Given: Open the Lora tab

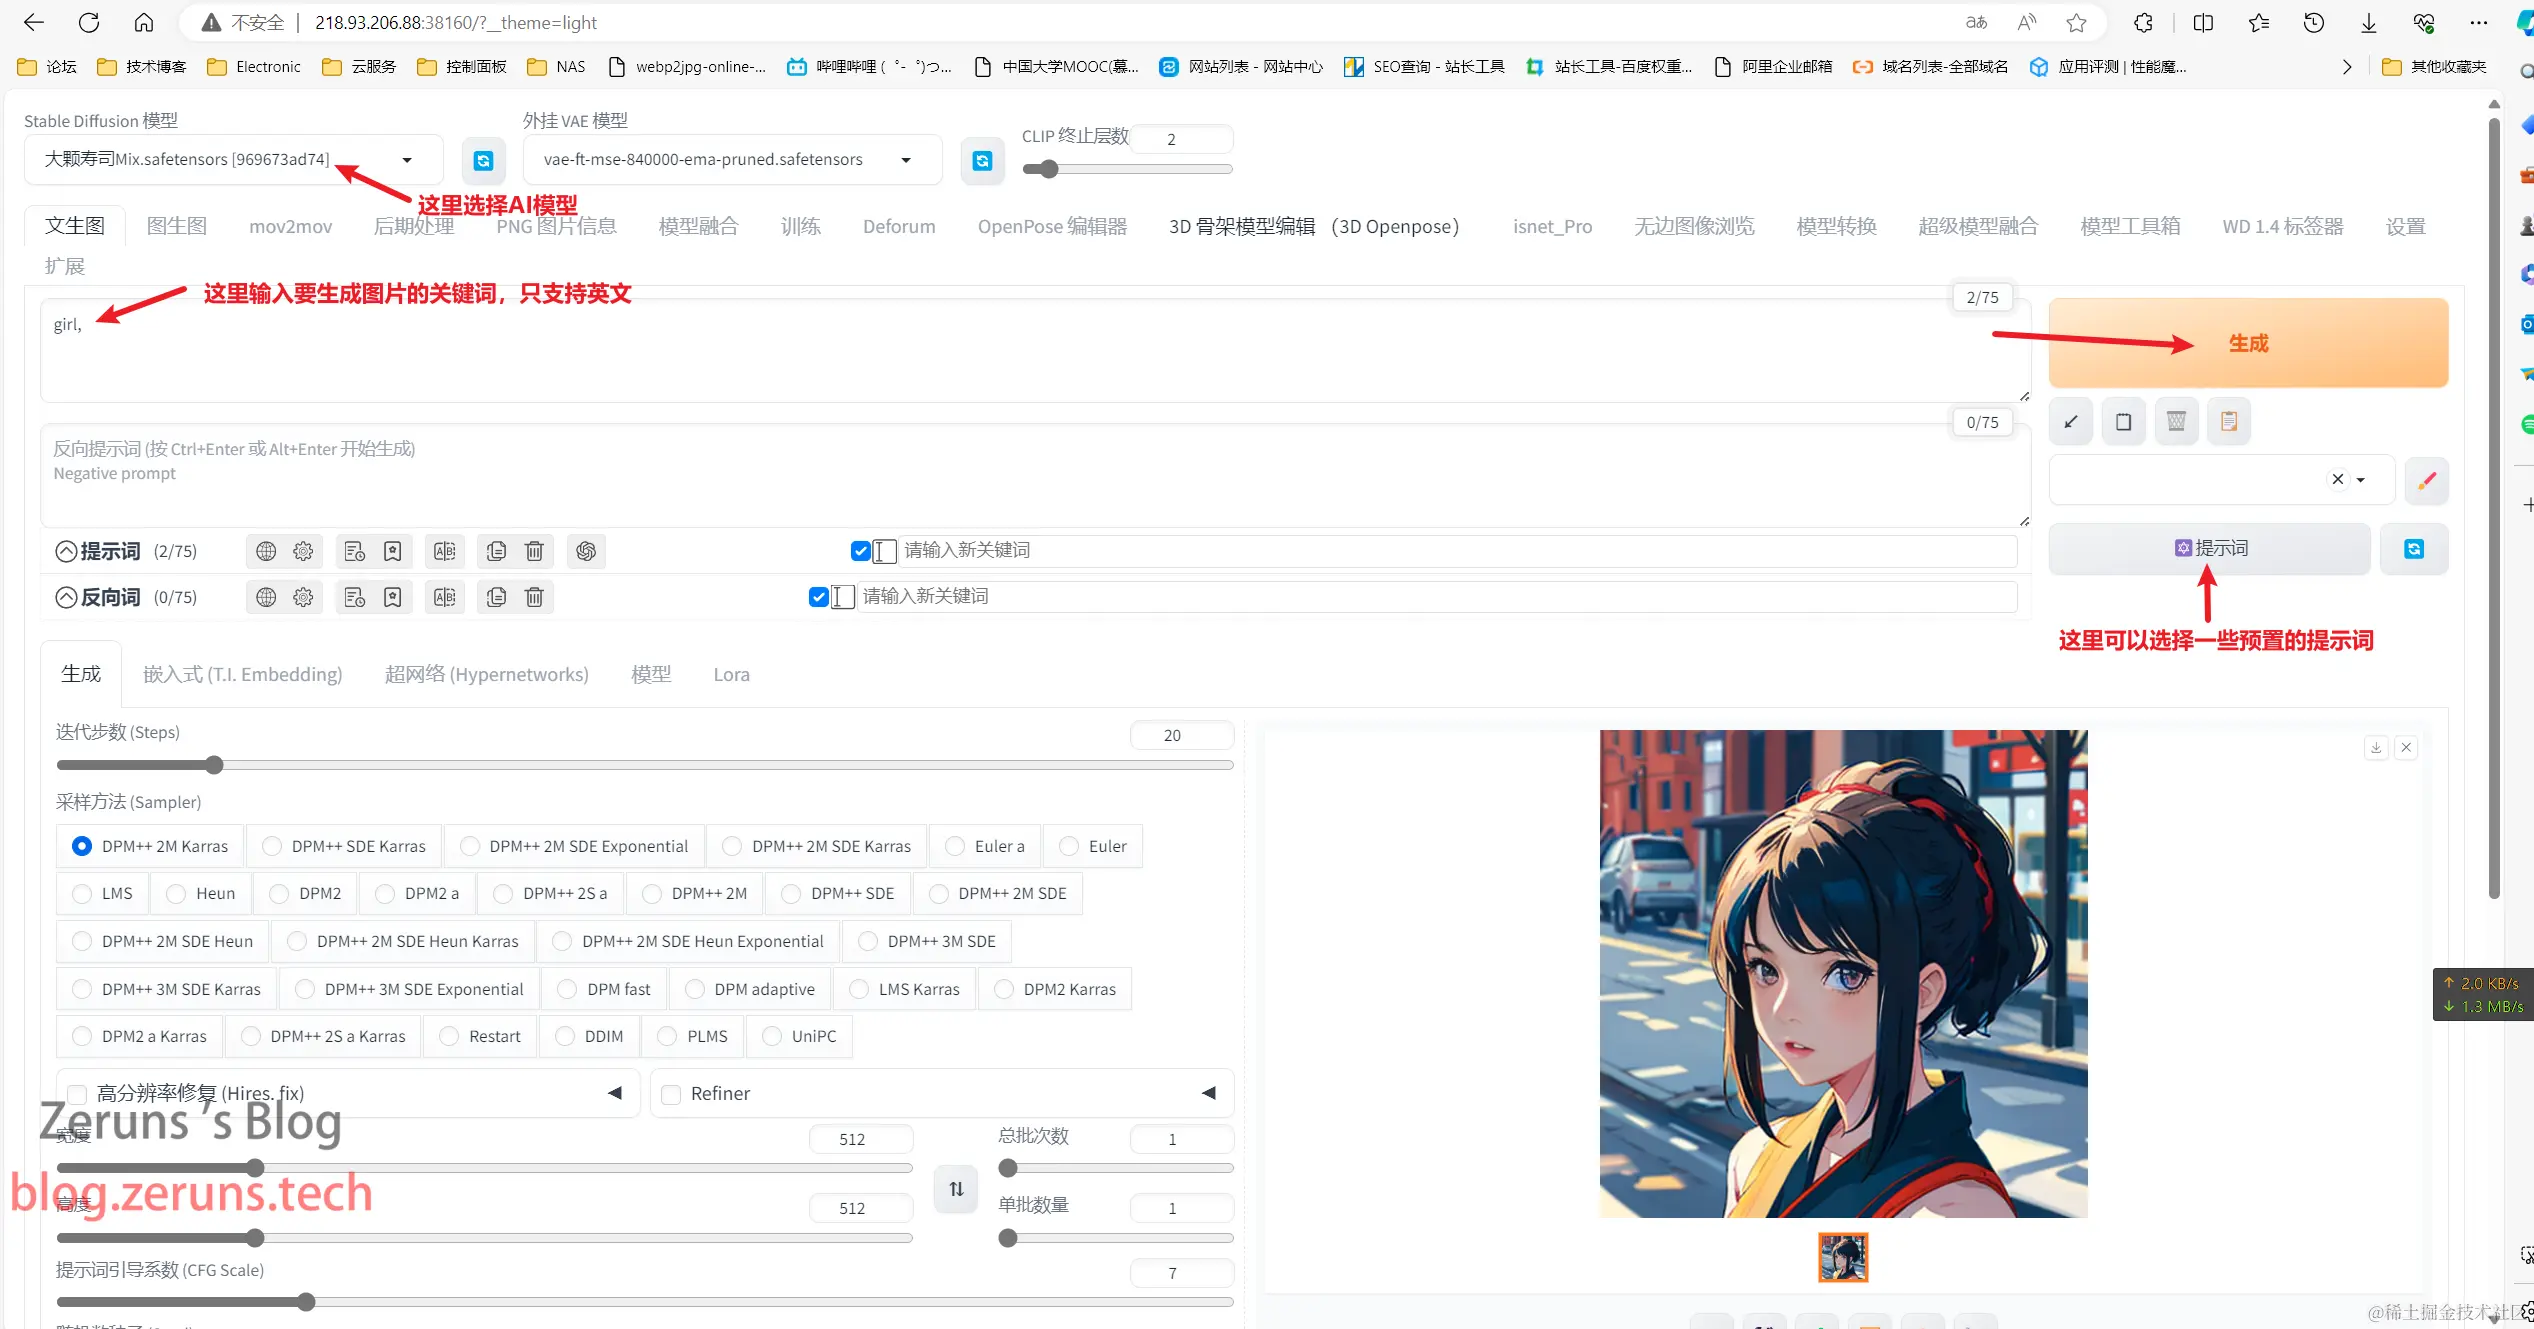Looking at the screenshot, I should click(731, 674).
